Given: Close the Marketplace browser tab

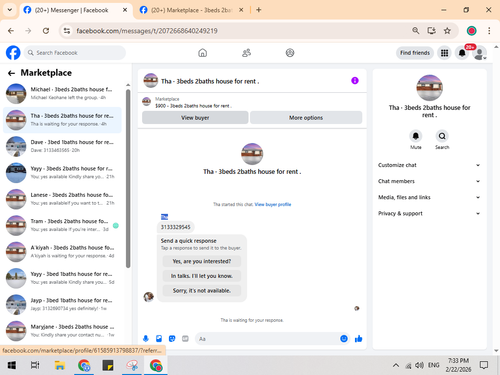Looking at the screenshot, I should click(x=241, y=10).
